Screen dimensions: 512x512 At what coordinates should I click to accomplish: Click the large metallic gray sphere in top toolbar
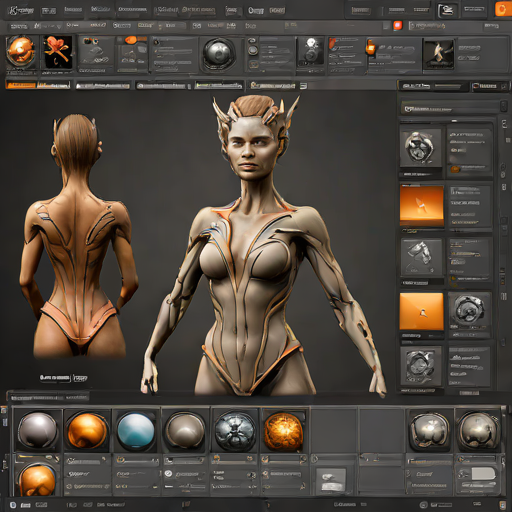[x=218, y=54]
